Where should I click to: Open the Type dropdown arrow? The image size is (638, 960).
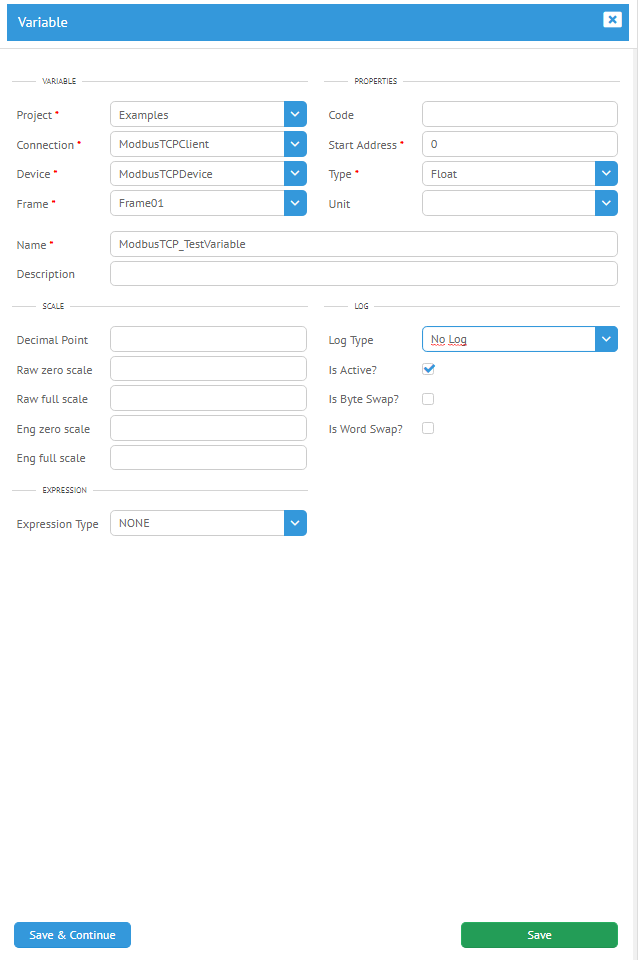[x=606, y=173]
